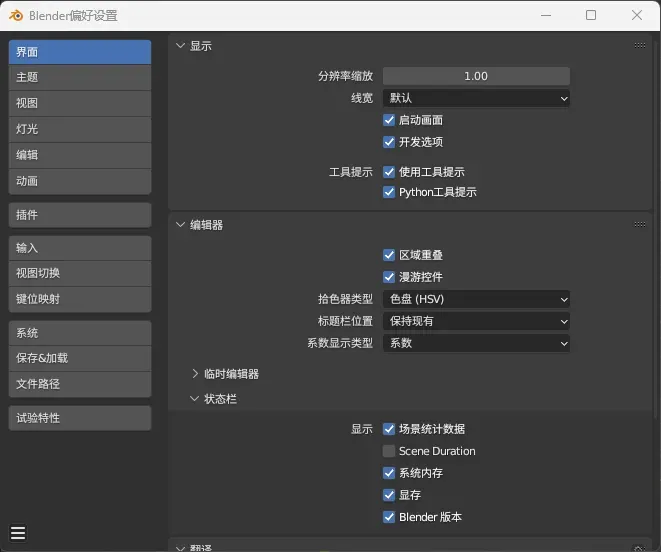
Task: Go to the 编辑 tab
Action: (x=80, y=156)
